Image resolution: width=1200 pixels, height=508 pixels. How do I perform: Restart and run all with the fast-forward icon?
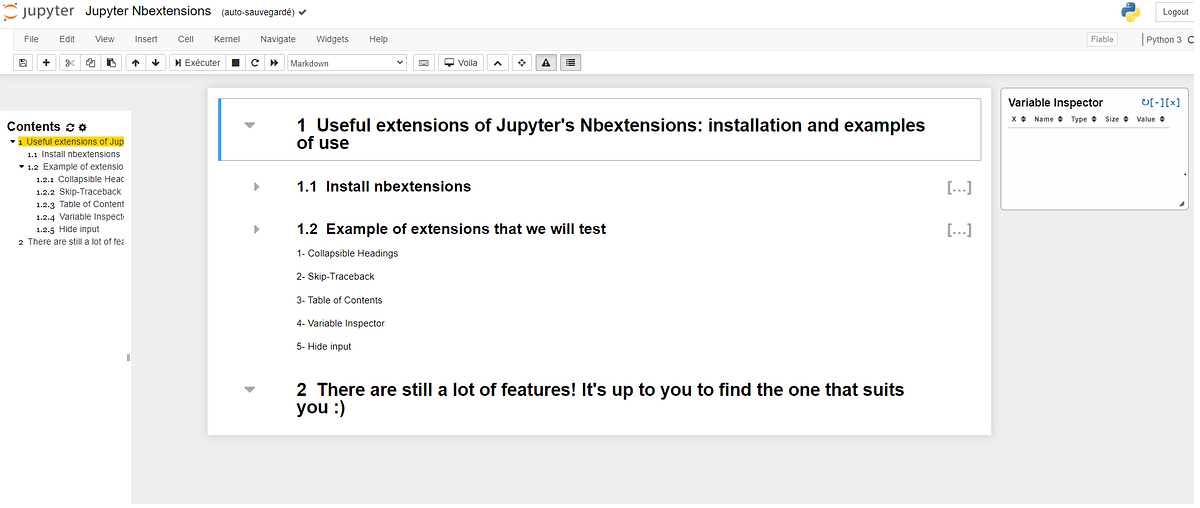(x=274, y=62)
